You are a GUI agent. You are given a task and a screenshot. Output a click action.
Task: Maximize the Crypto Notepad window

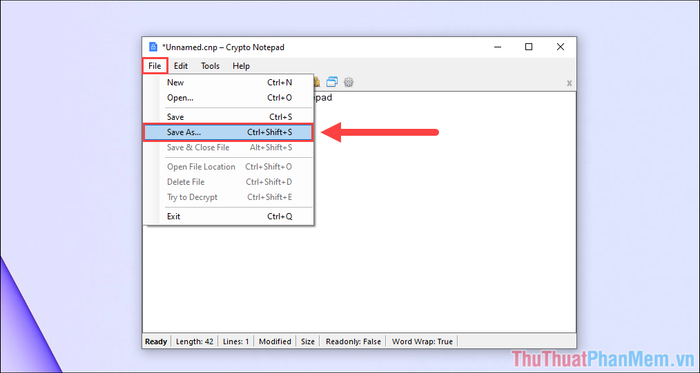pyautogui.click(x=529, y=47)
